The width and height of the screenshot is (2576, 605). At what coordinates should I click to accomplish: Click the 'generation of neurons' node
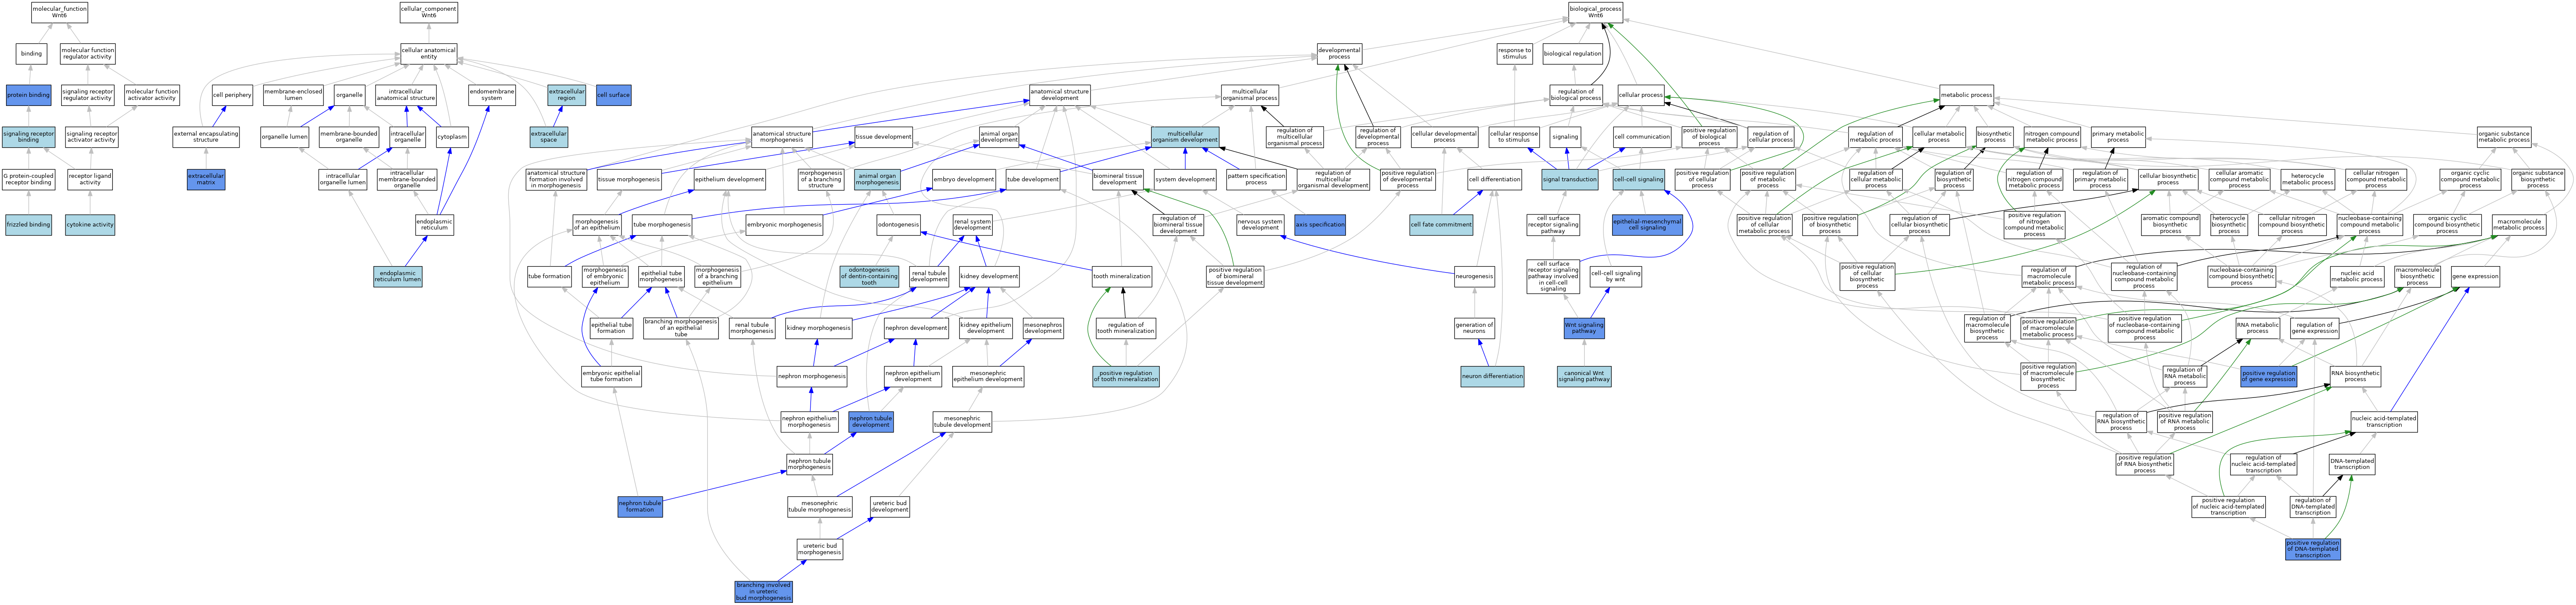tap(1474, 328)
